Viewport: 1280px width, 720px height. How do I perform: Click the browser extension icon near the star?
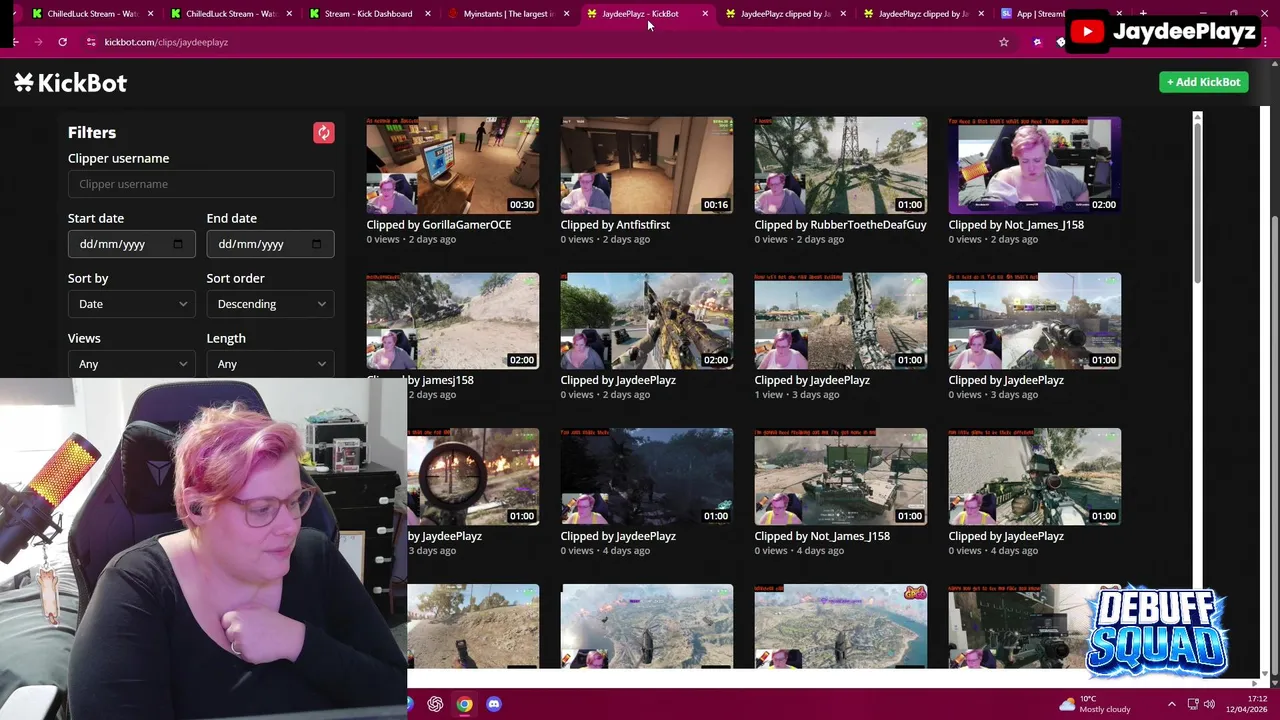tap(1037, 42)
